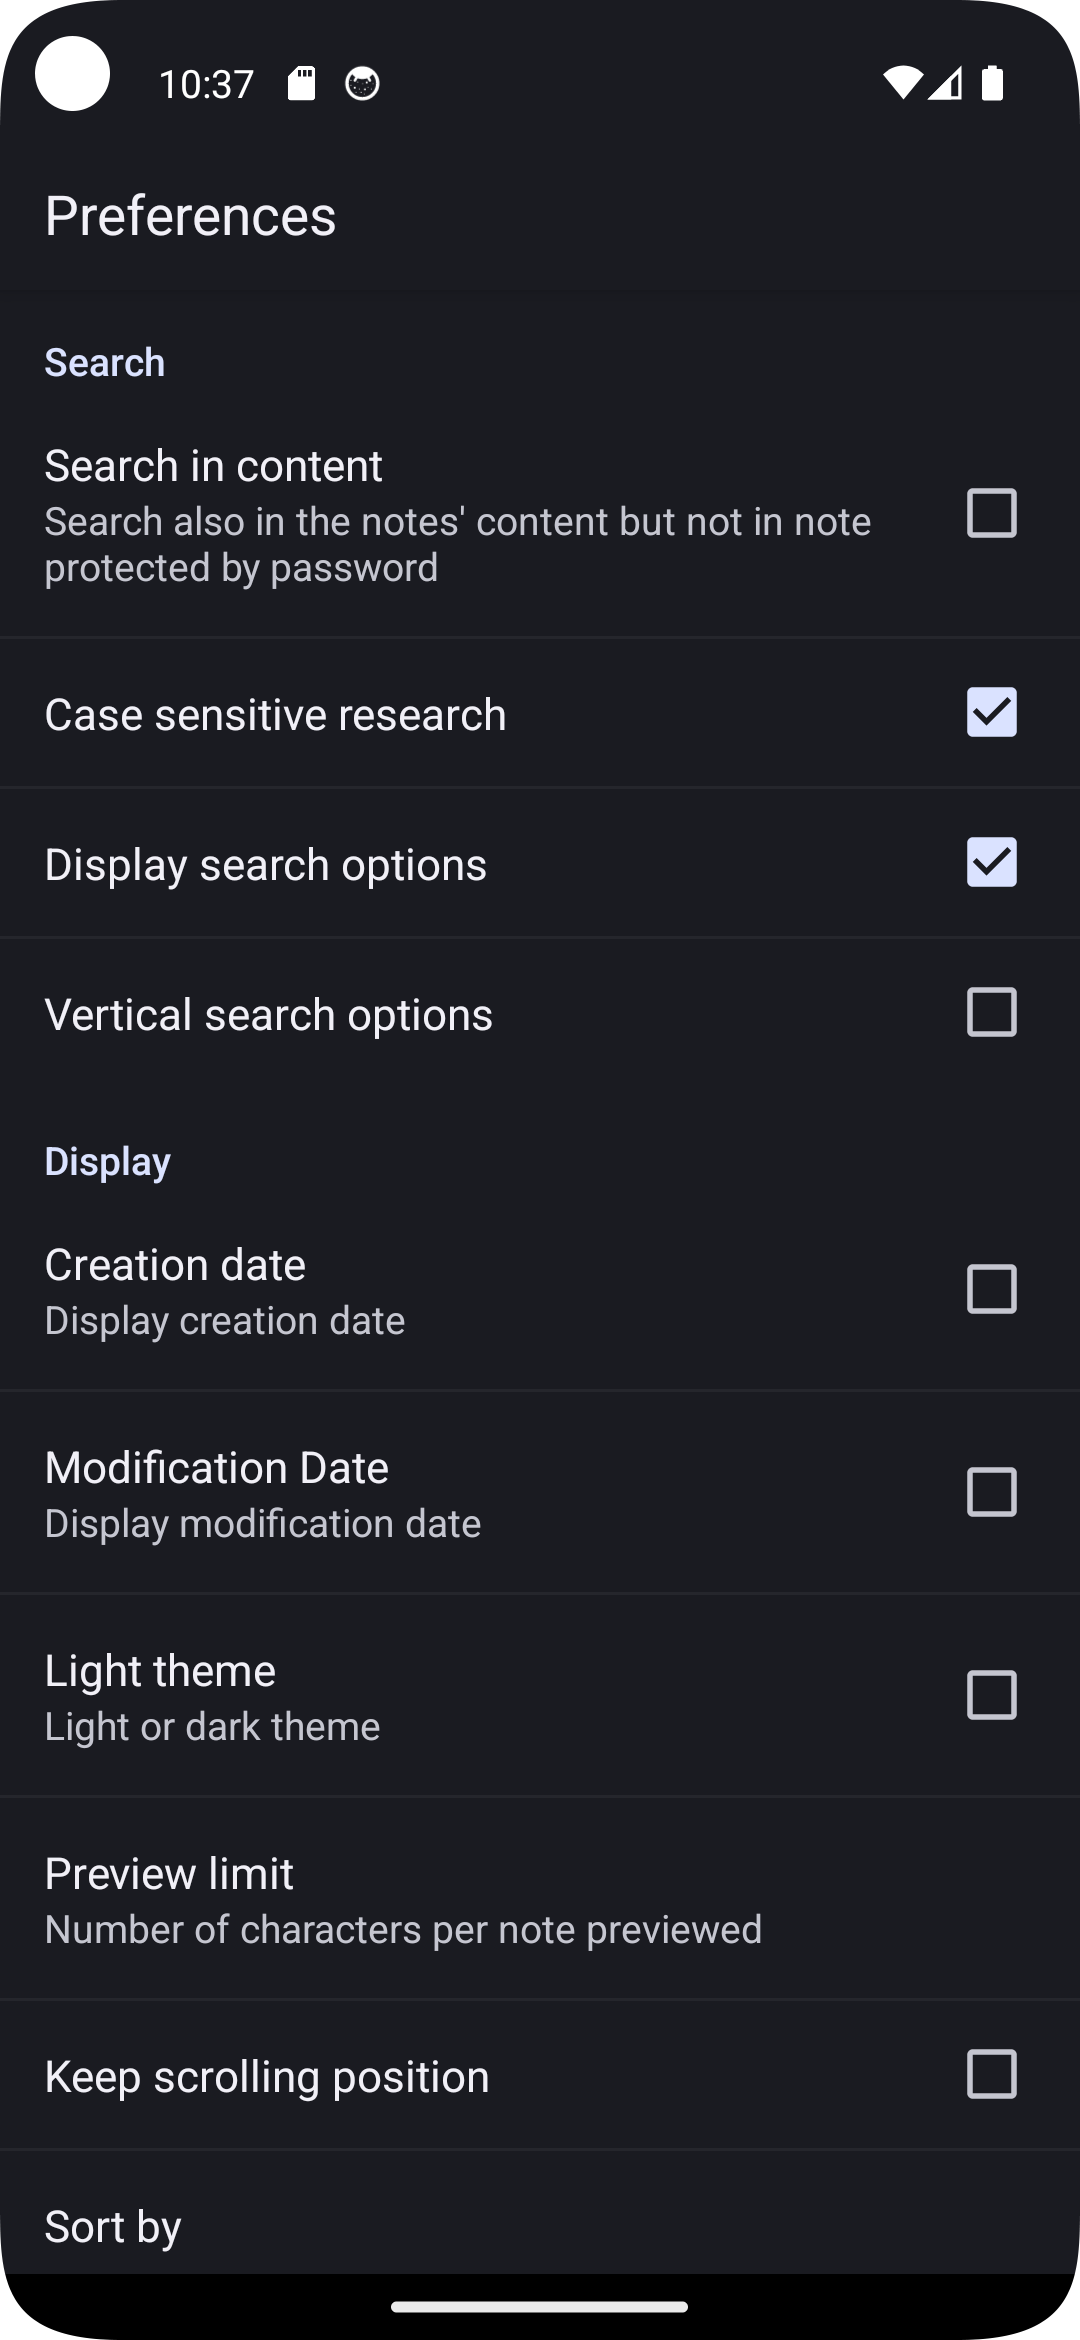Switch on the Light theme checkbox

[991, 1695]
